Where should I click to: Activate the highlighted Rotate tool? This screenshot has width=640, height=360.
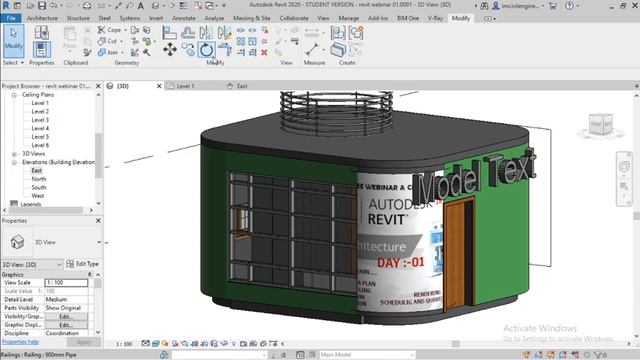point(207,50)
